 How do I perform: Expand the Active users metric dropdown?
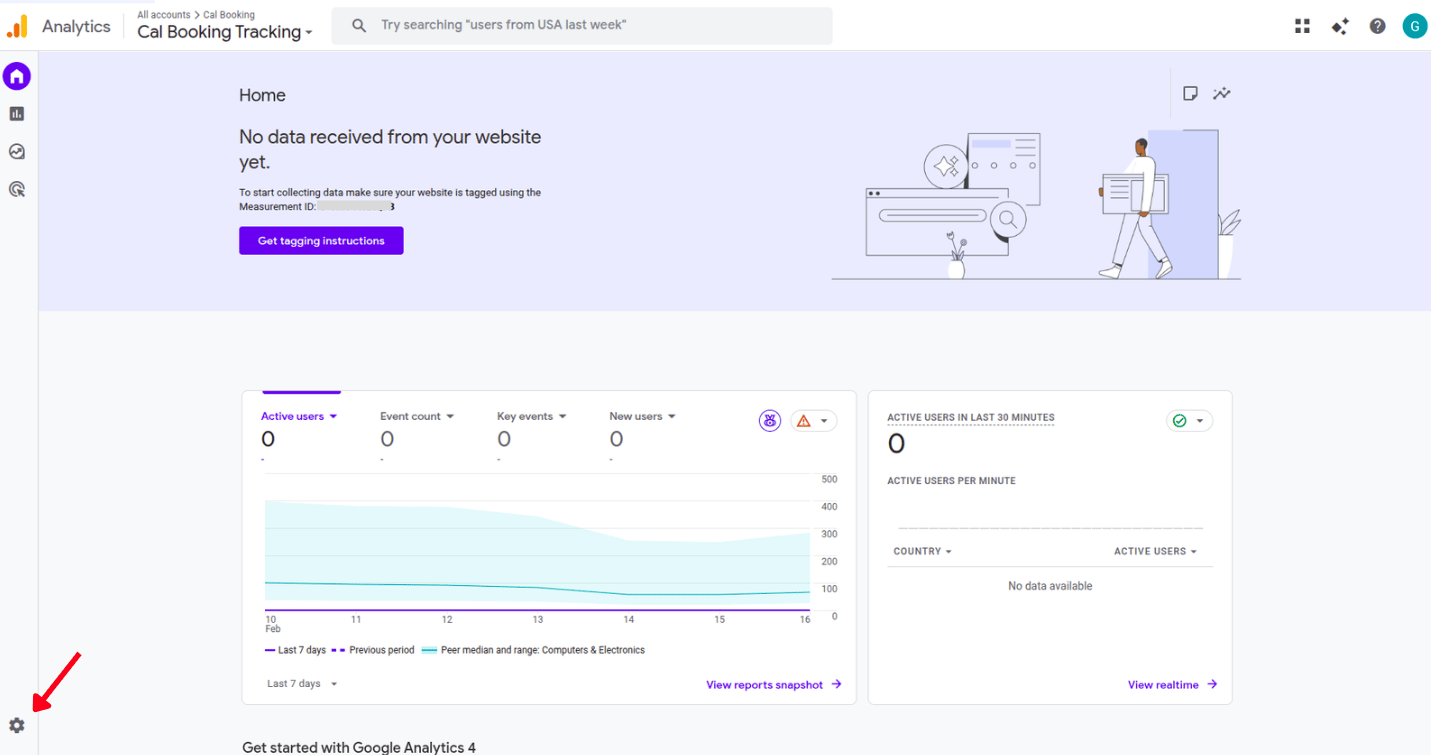[299, 416]
